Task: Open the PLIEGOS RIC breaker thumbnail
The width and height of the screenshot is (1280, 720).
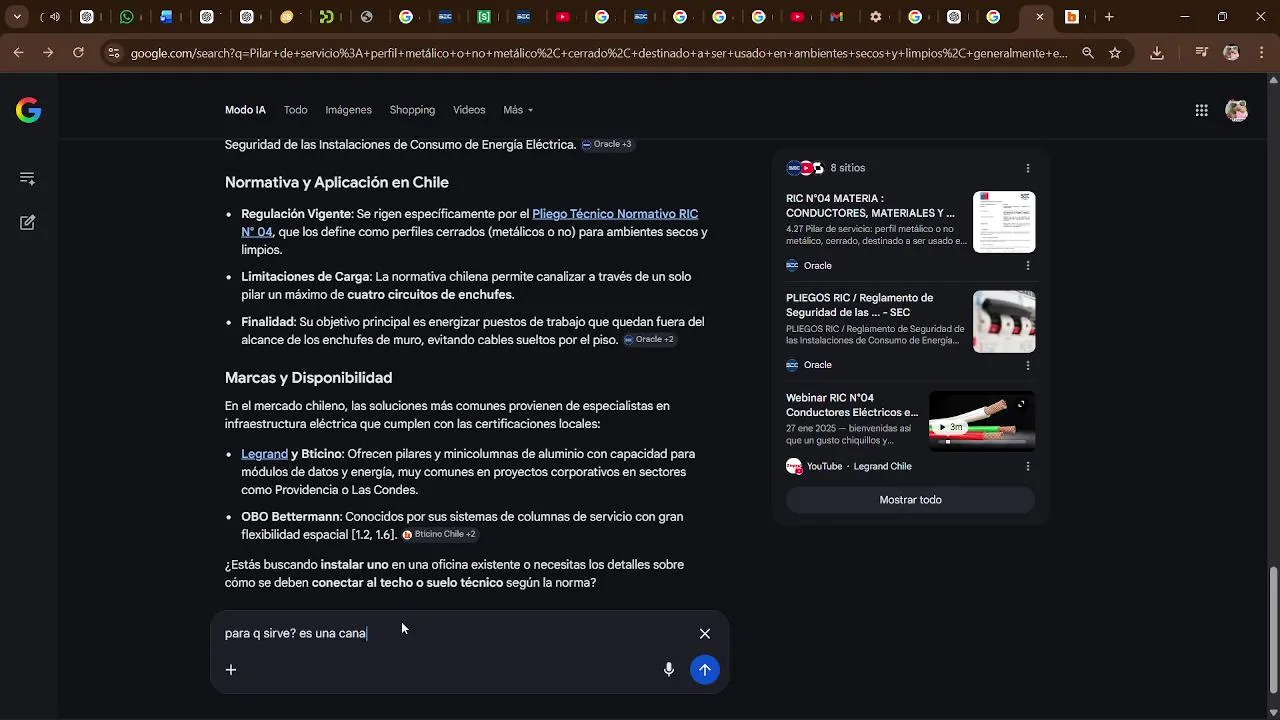Action: [x=1004, y=322]
